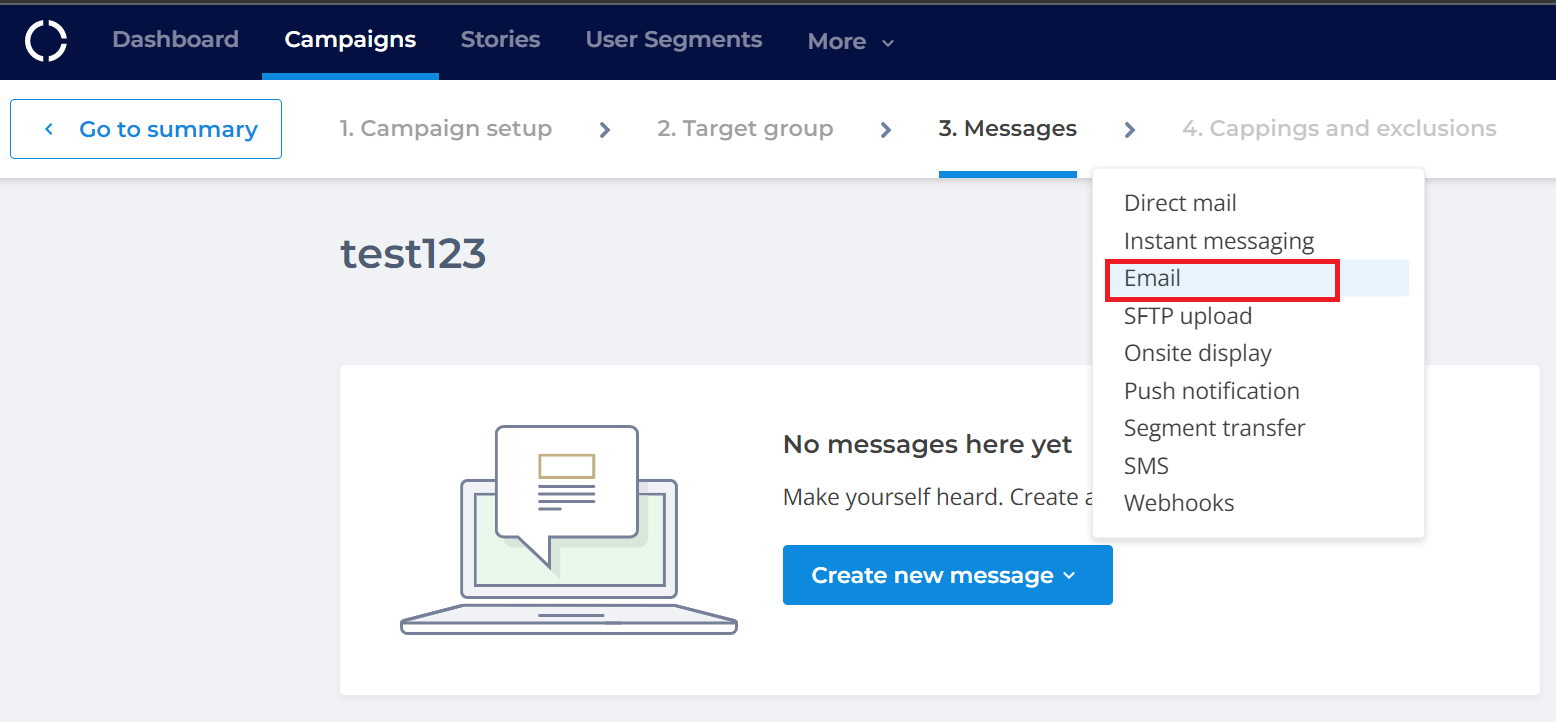Go back to step 1 Campaign setup
1556x722 pixels.
(x=445, y=129)
